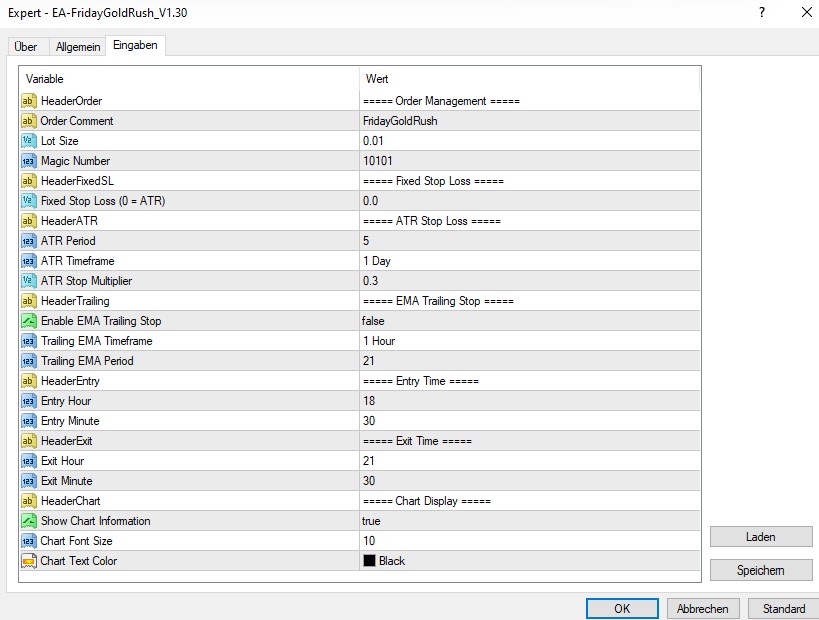Screen dimensions: 819x620
Task: Select the 'Fixed Stop Loss (0 = ATR)' label
Action: click(x=103, y=201)
